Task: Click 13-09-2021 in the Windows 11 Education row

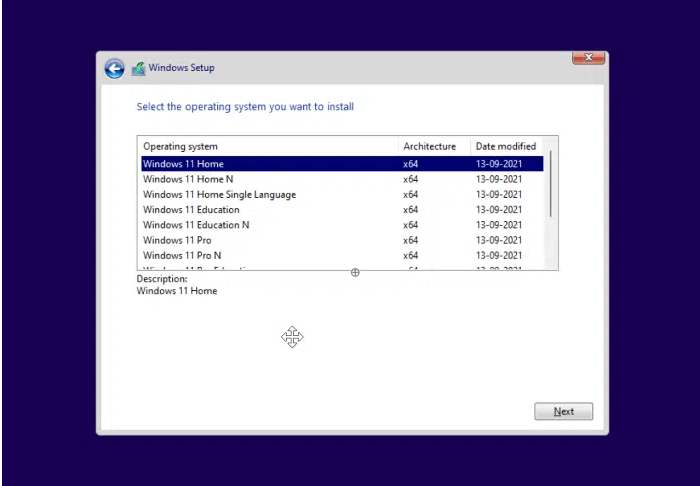Action: pyautogui.click(x=499, y=210)
